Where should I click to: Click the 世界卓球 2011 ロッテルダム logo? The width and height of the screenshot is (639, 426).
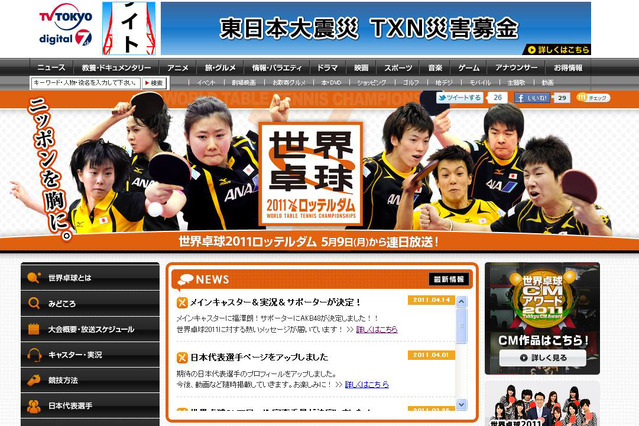coord(311,174)
